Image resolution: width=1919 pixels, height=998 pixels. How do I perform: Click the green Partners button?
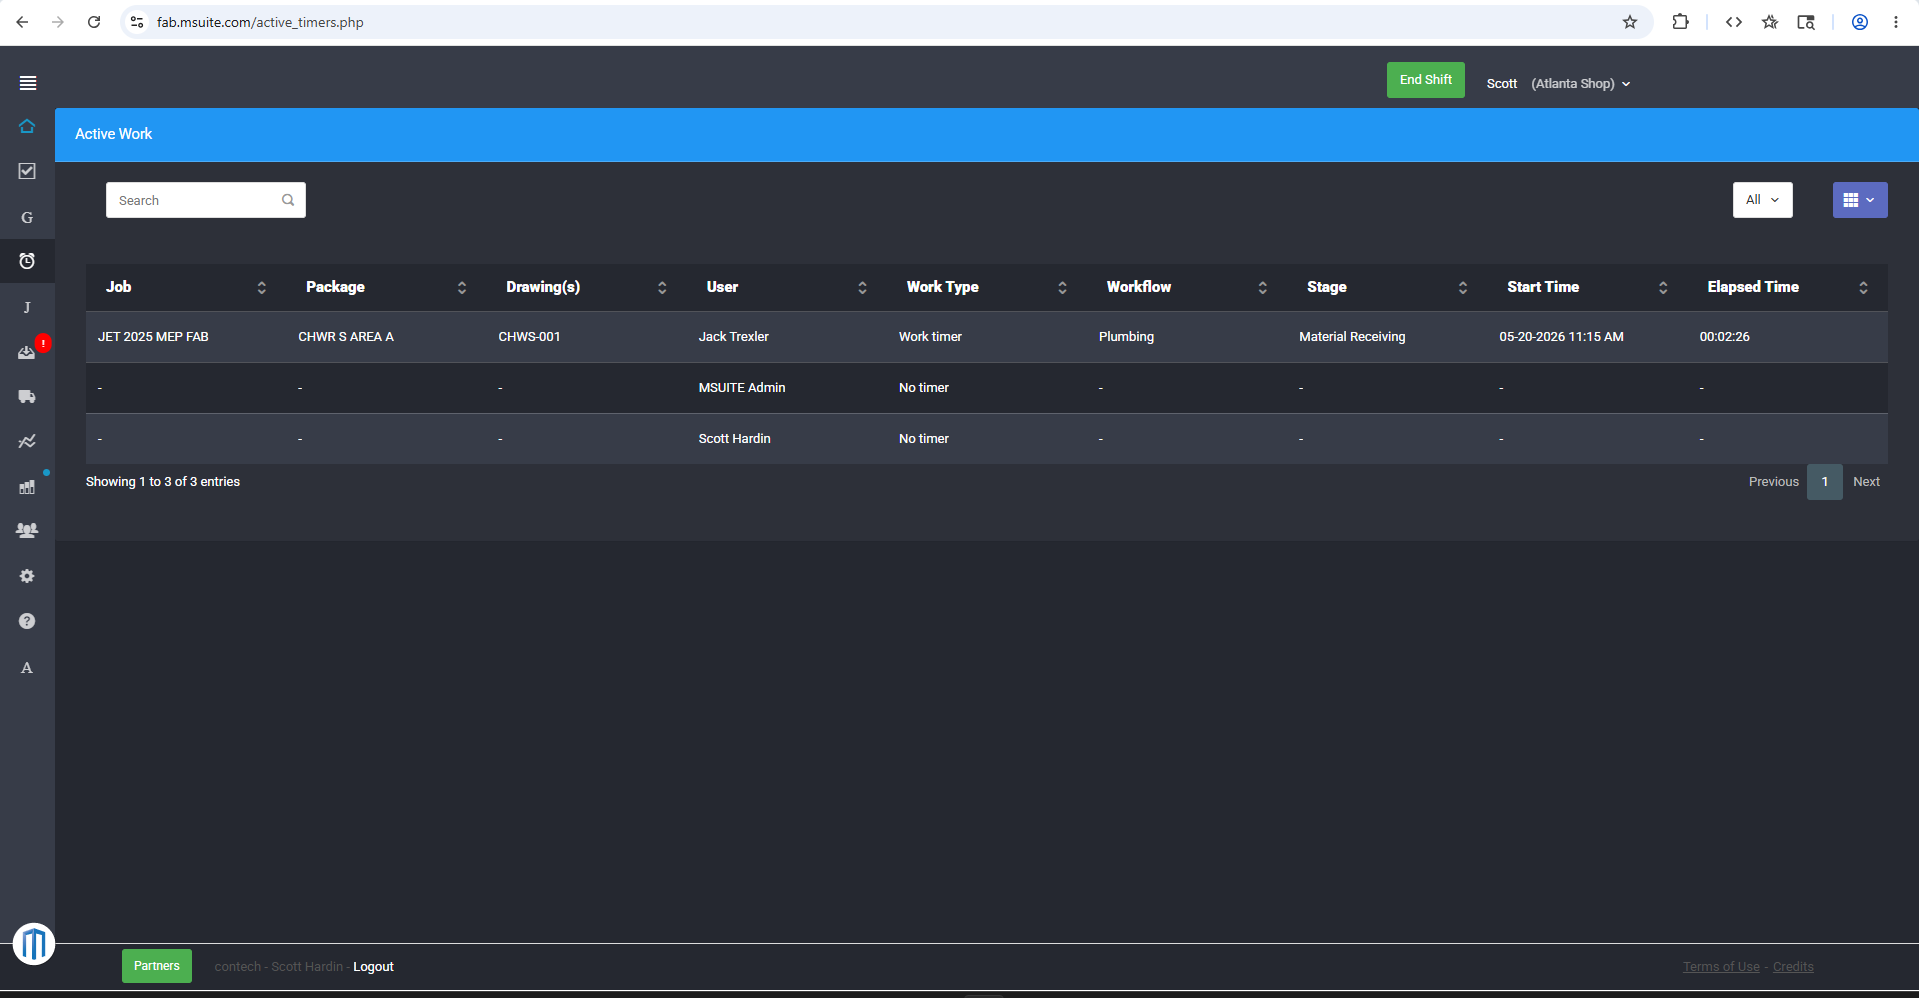[157, 966]
